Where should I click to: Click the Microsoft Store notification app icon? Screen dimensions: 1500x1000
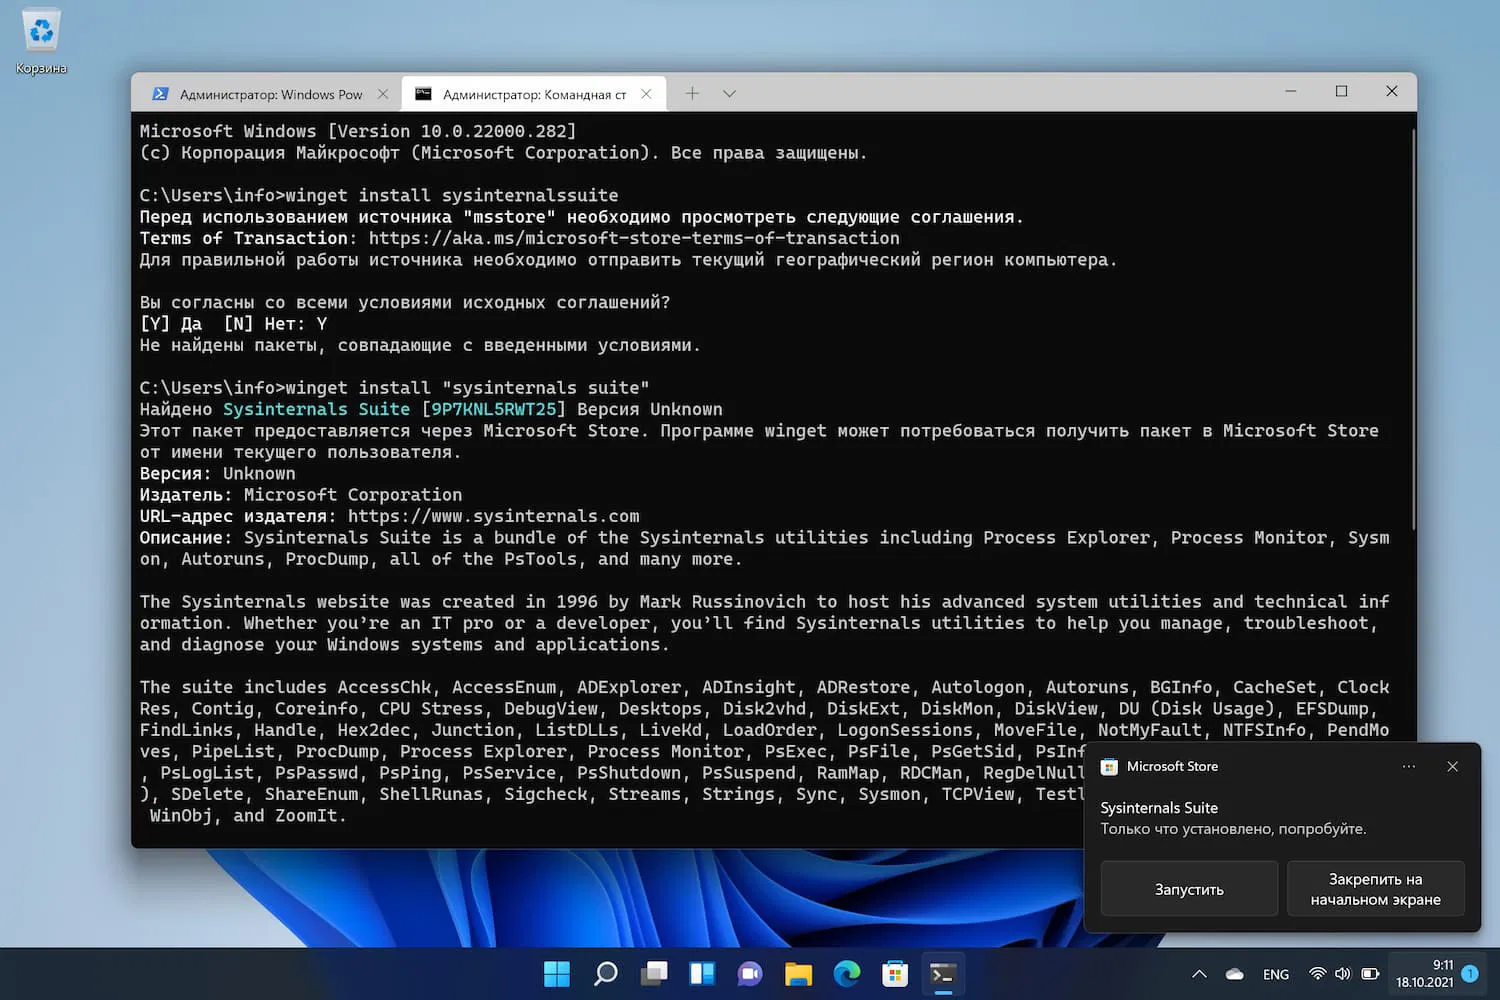click(1109, 767)
